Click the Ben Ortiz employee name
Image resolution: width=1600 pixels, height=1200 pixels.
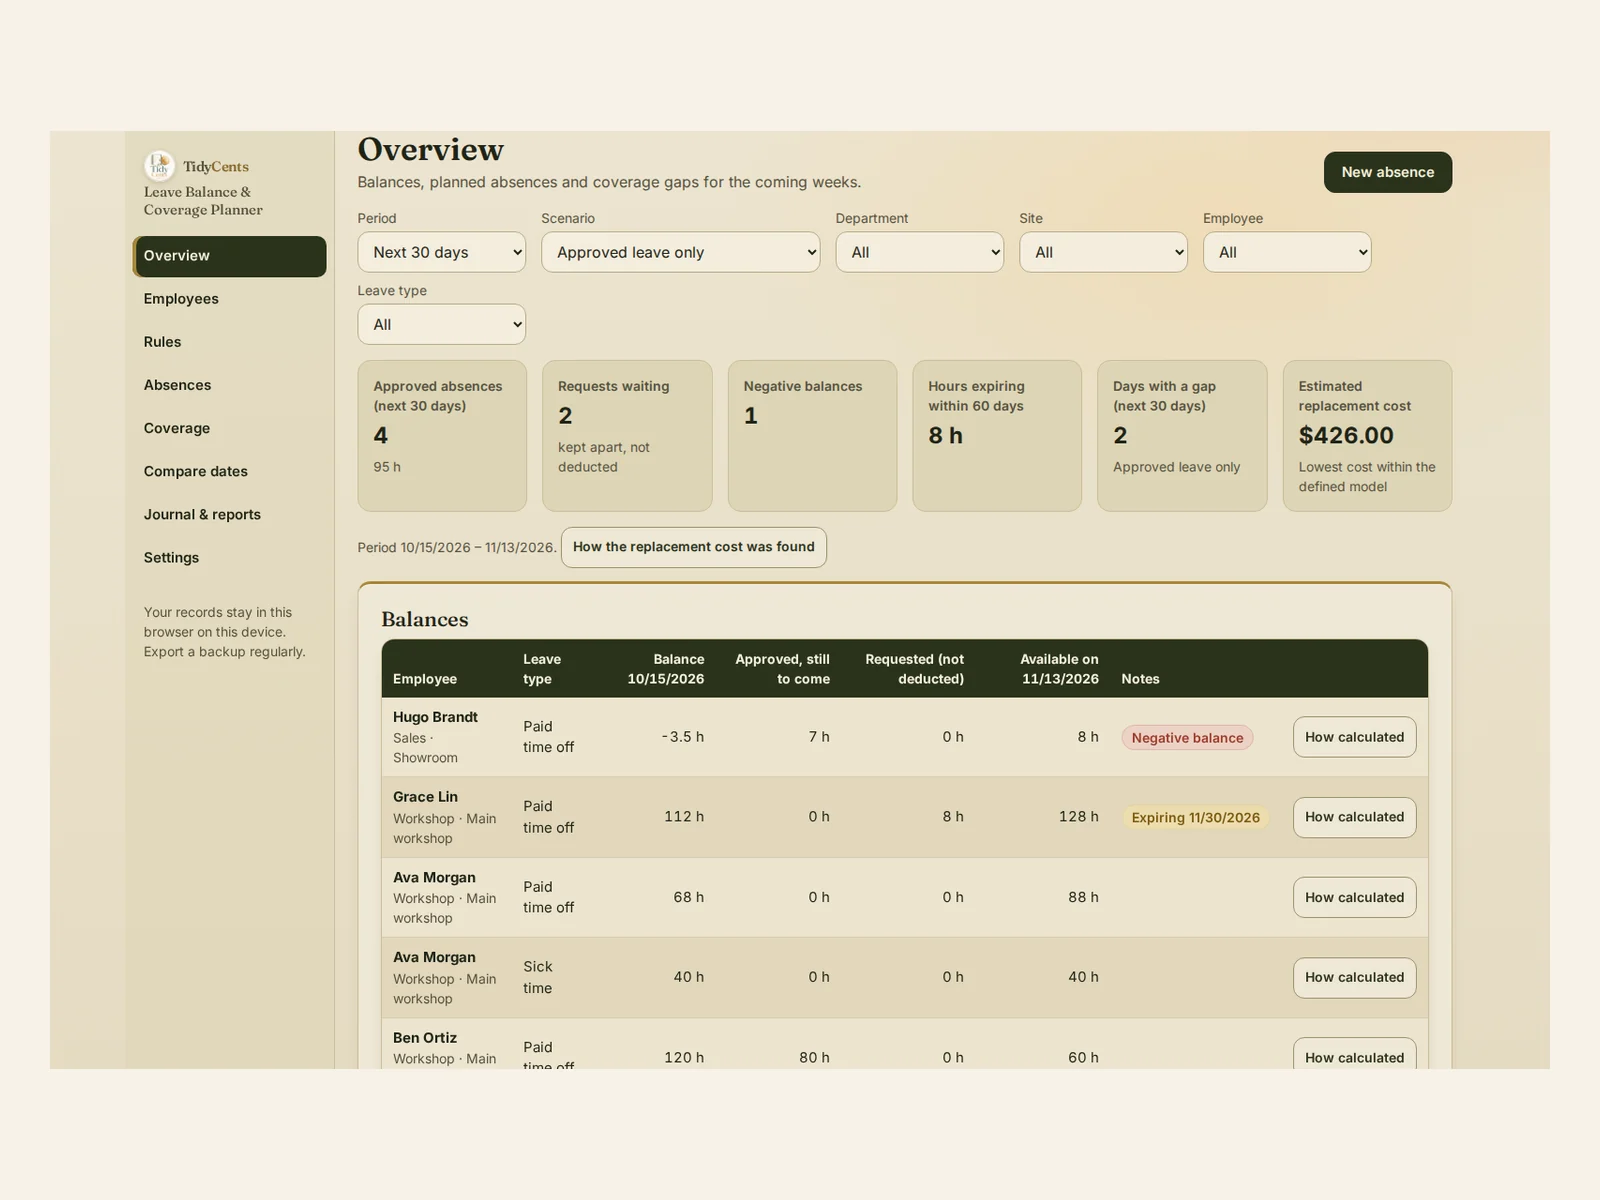pyautogui.click(x=425, y=1038)
